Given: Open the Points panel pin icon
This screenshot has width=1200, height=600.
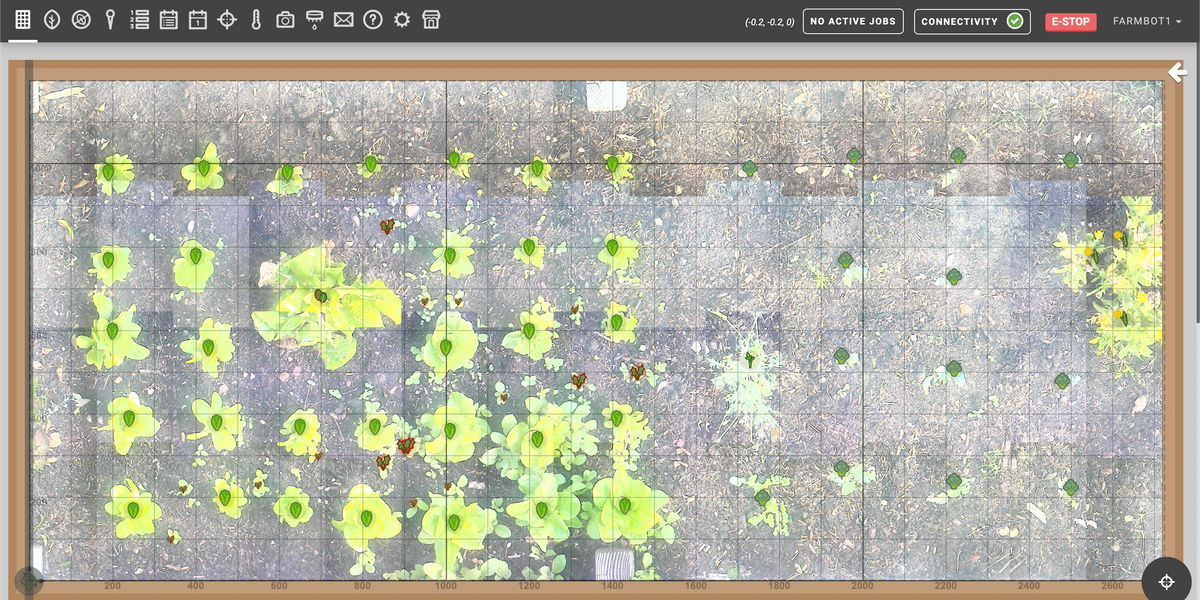Looking at the screenshot, I should (x=110, y=20).
